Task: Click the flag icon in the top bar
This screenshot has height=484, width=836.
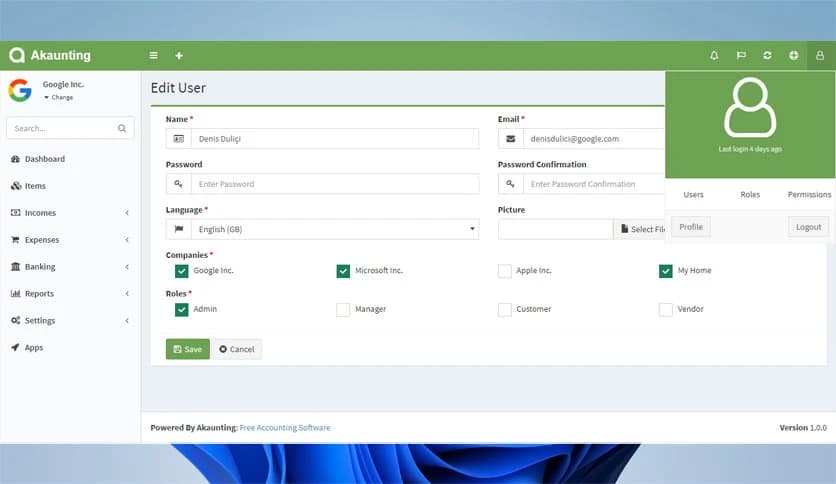Action: pos(741,55)
